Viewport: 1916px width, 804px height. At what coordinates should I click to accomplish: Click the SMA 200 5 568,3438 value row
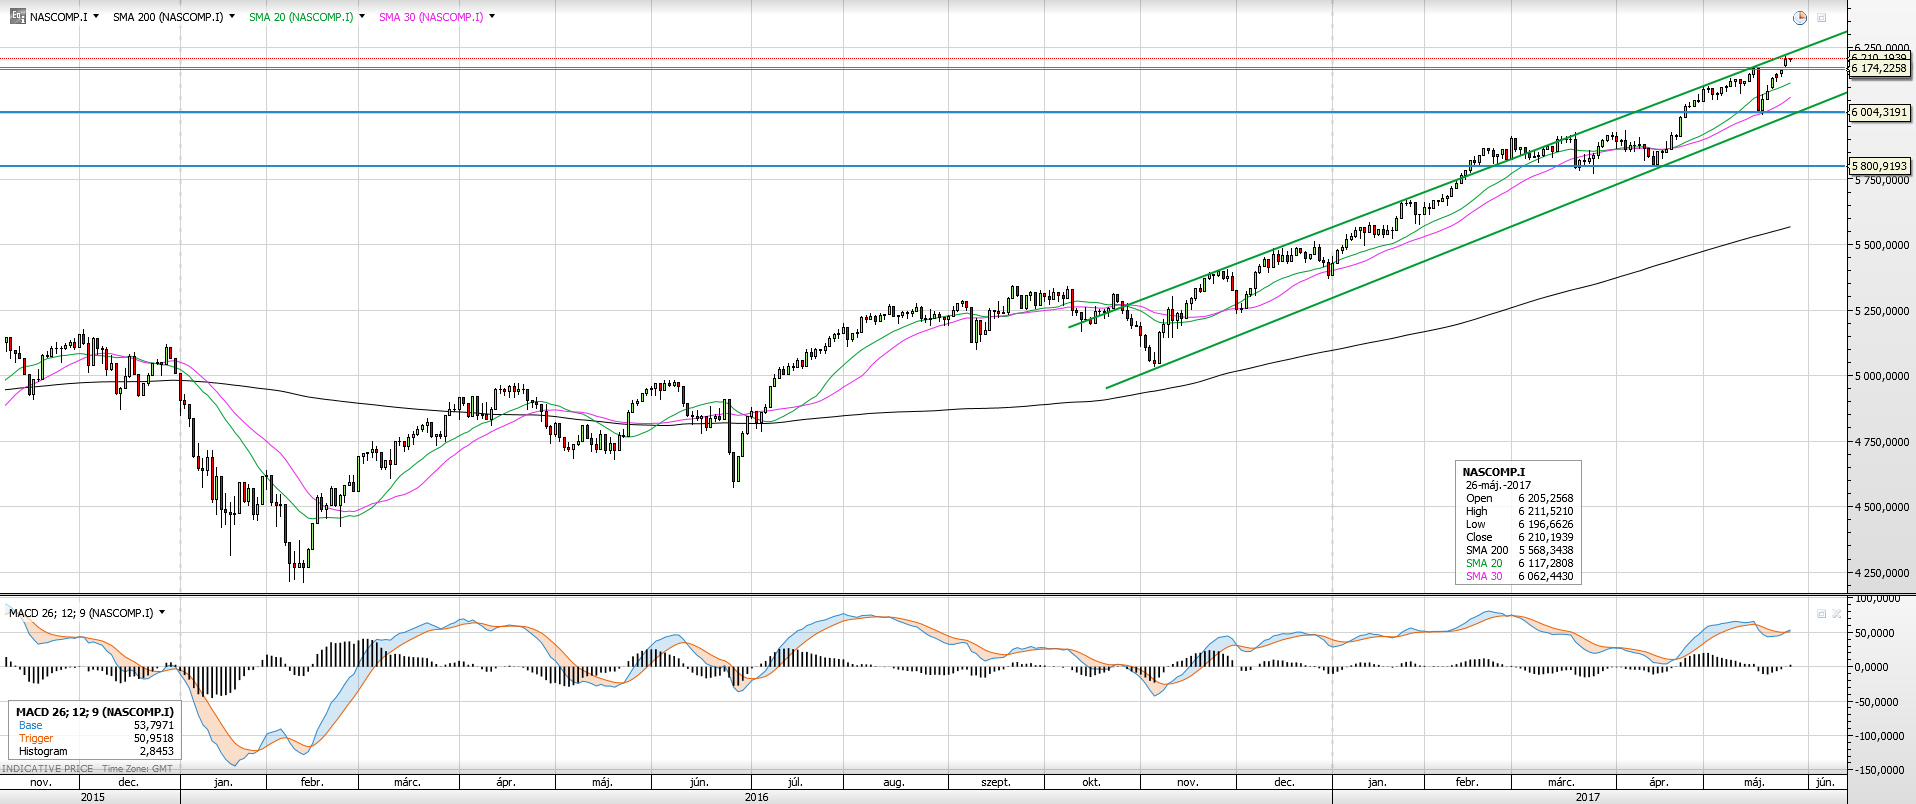coord(1519,550)
